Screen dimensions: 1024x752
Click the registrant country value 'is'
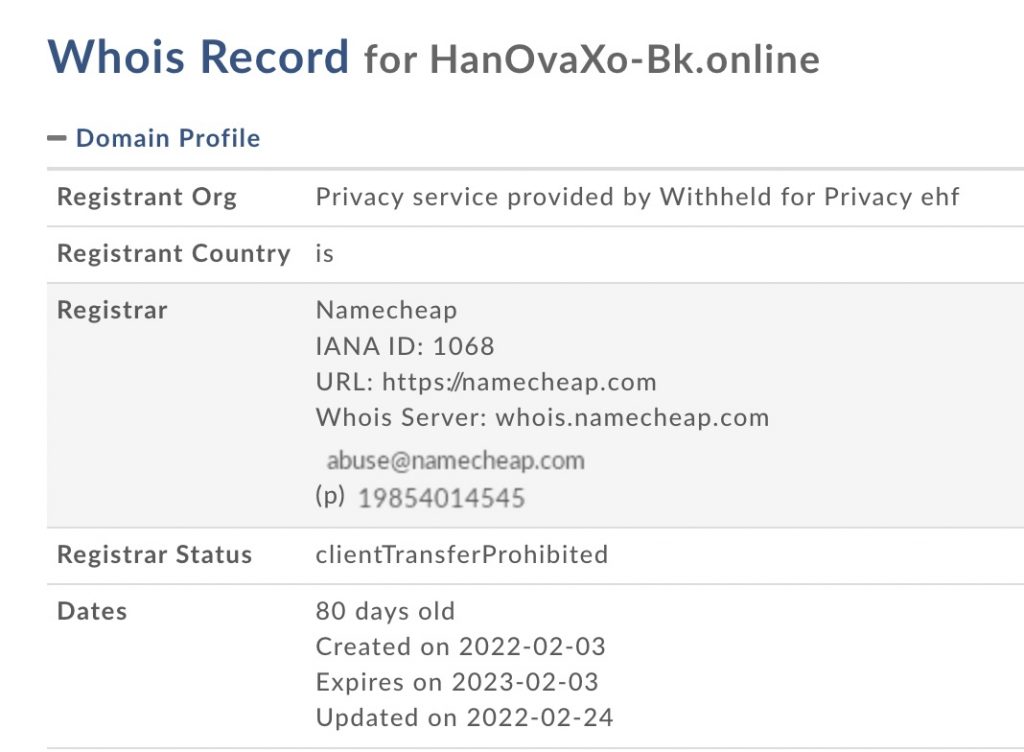[325, 254]
